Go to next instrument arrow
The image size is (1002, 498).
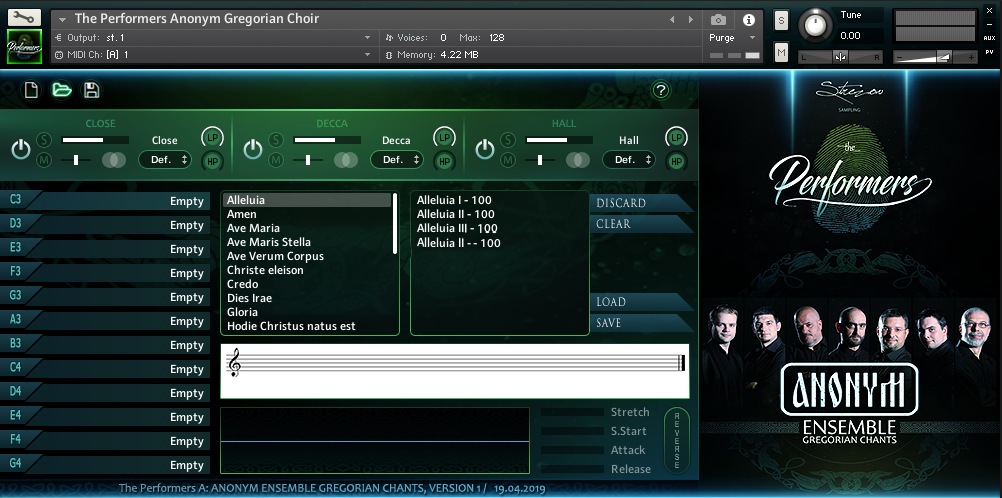pyautogui.click(x=691, y=20)
